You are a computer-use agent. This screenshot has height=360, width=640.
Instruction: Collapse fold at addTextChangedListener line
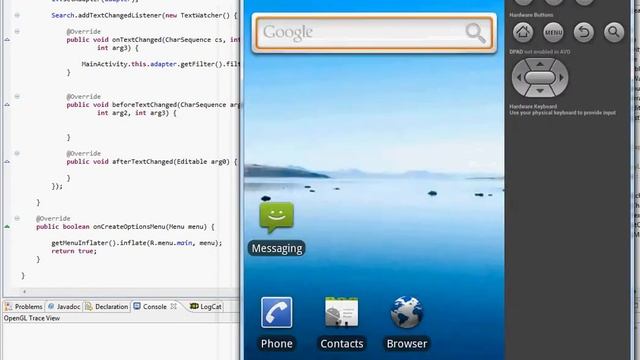17,15
